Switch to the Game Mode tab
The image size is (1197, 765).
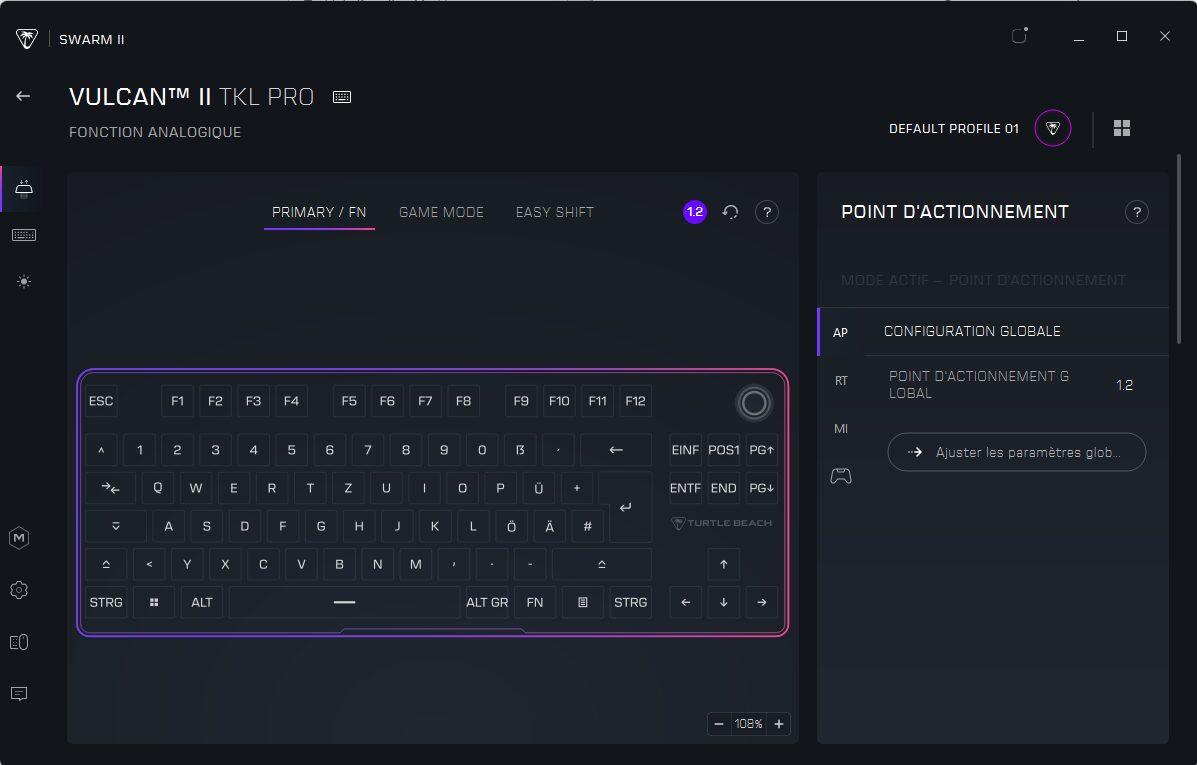(x=441, y=212)
